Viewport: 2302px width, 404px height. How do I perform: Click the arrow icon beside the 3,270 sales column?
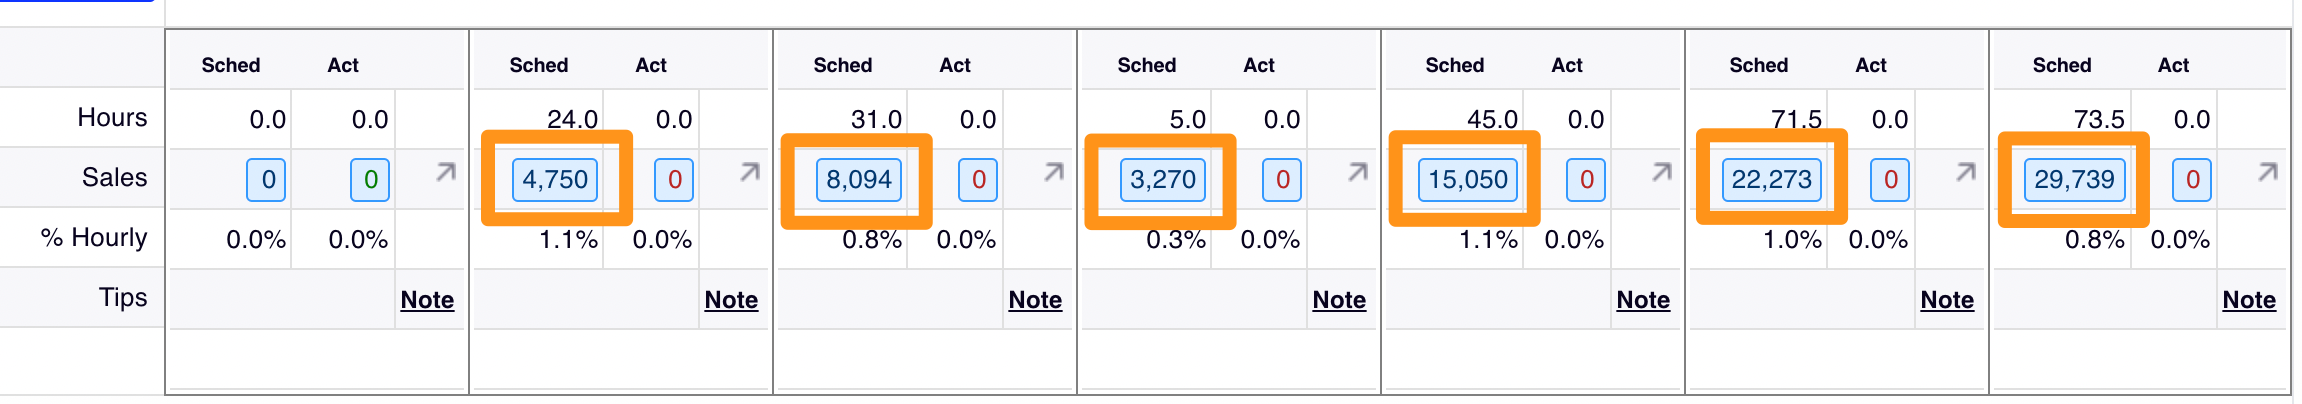pos(1357,173)
